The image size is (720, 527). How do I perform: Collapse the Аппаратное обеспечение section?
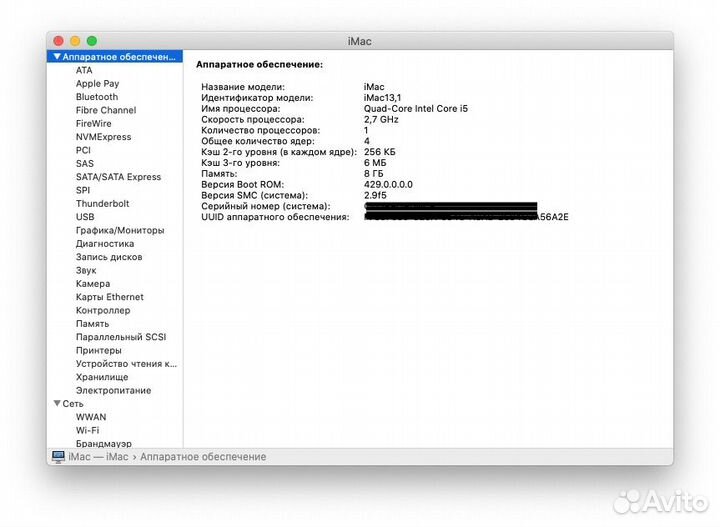coord(57,56)
